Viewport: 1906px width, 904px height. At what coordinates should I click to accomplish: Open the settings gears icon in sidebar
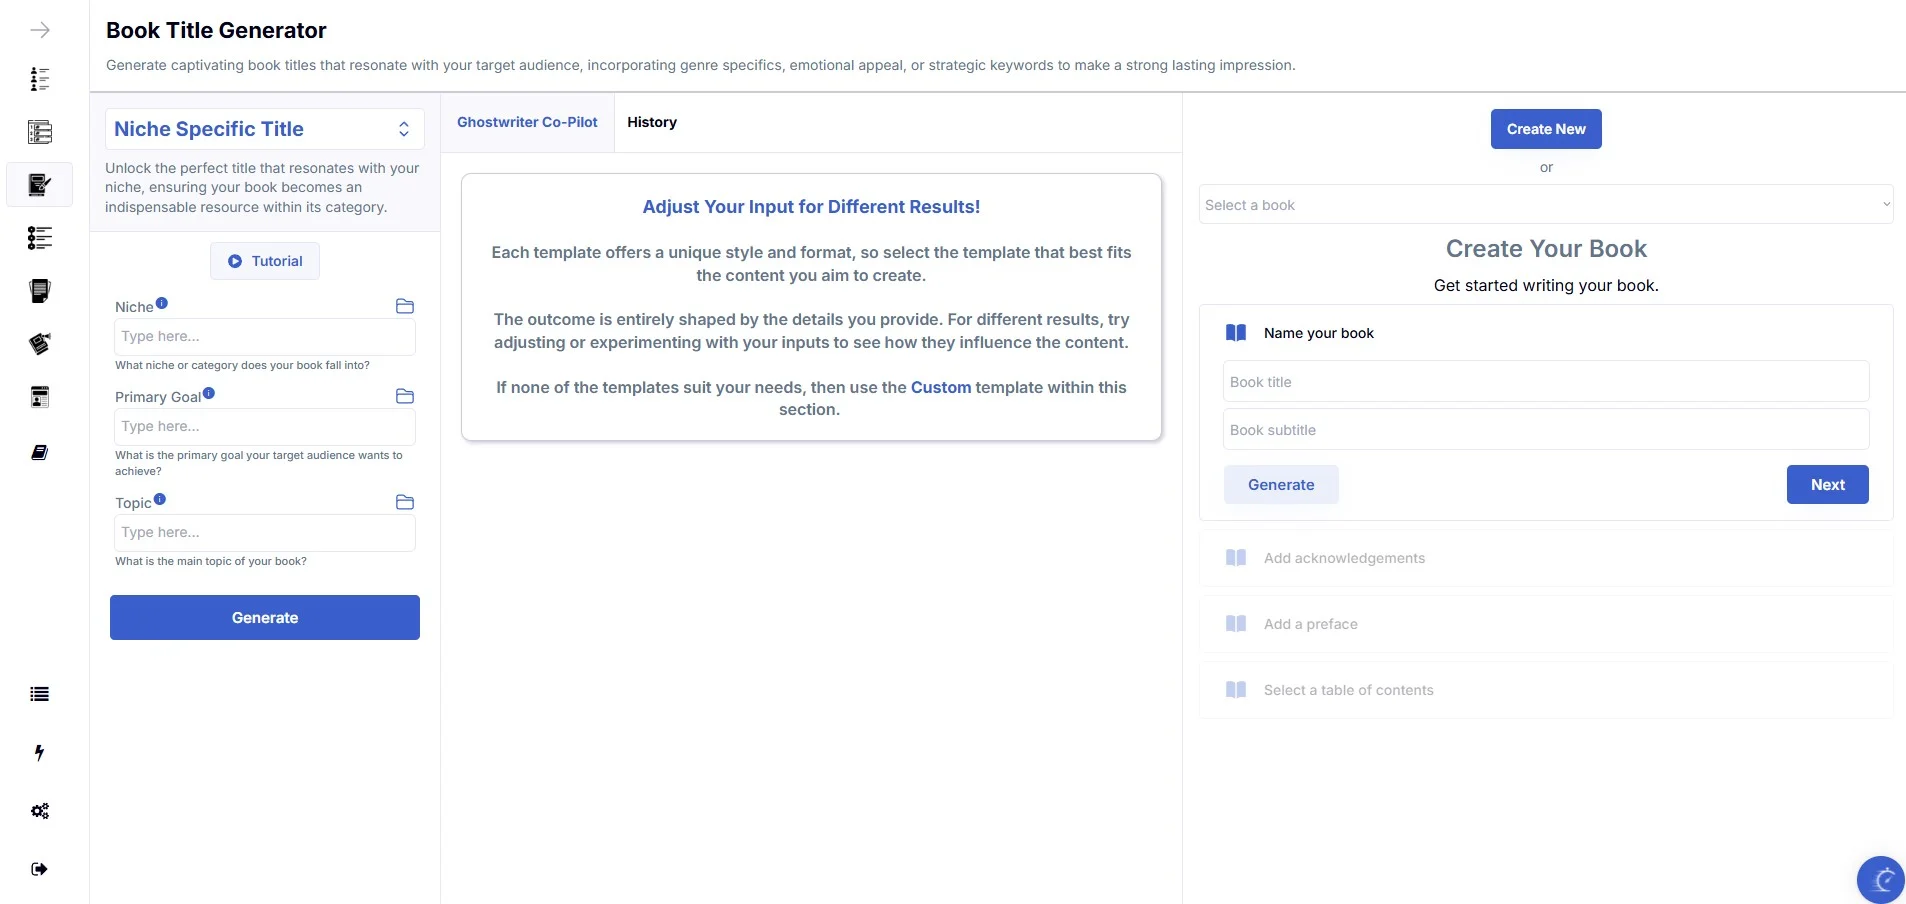click(40, 812)
